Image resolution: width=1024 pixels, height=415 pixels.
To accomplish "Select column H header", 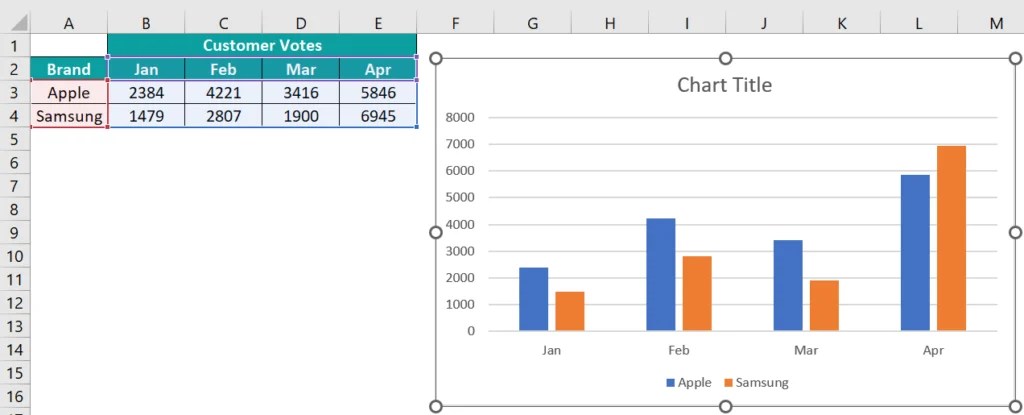I will [x=610, y=24].
